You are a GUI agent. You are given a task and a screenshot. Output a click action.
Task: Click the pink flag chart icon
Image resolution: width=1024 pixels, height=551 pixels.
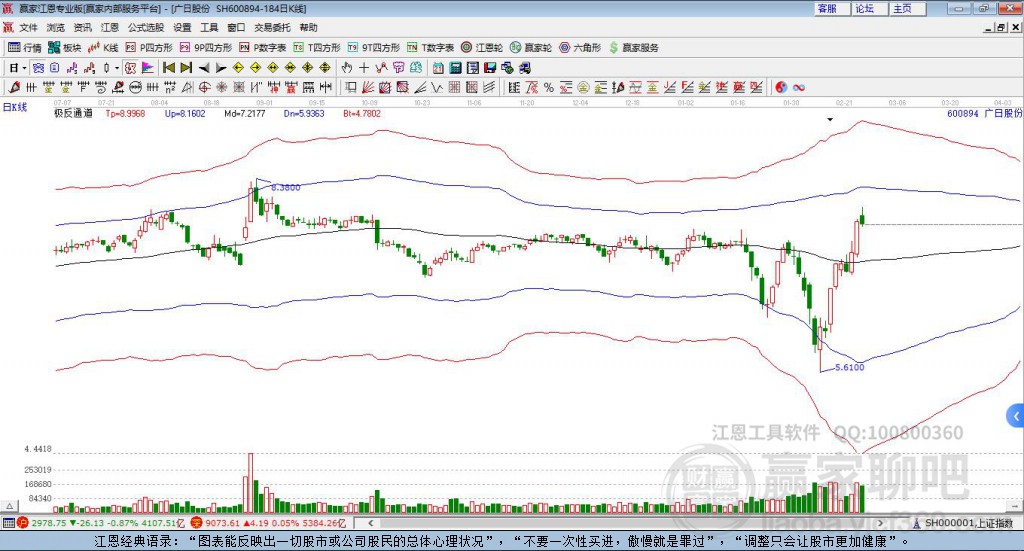pyautogui.click(x=148, y=68)
